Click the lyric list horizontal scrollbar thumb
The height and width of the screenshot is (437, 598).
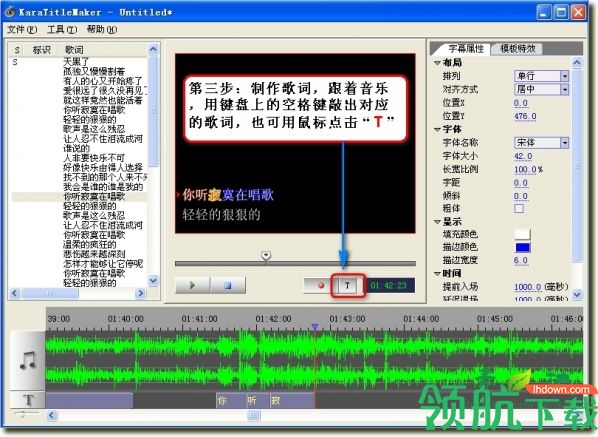[50, 293]
